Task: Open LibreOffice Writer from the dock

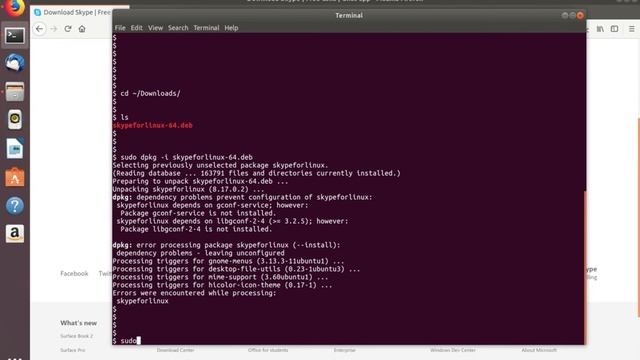Action: (x=15, y=148)
